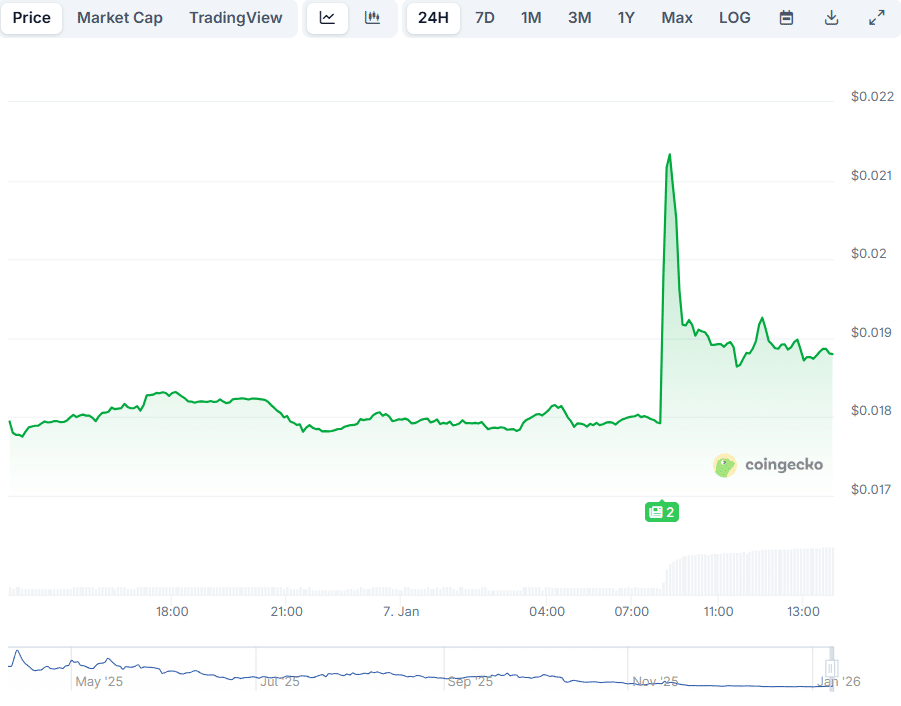Open the calendar date range picker
This screenshot has width=901, height=706.
[x=786, y=18]
